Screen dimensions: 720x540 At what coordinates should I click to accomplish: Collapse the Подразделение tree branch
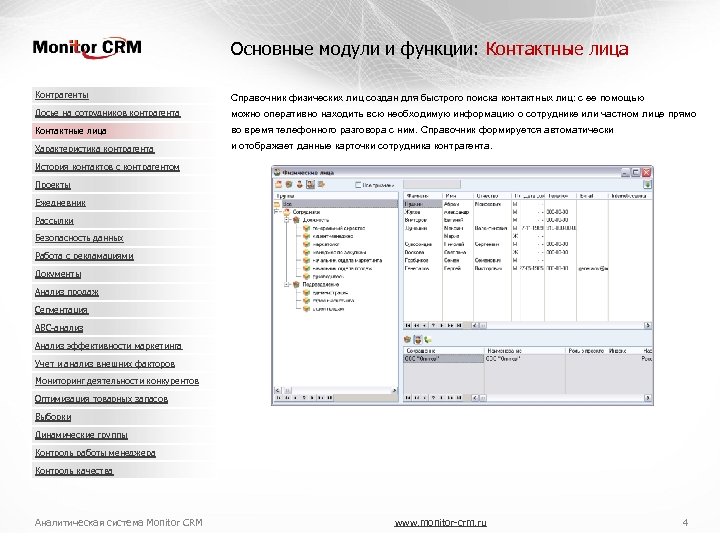click(x=287, y=285)
